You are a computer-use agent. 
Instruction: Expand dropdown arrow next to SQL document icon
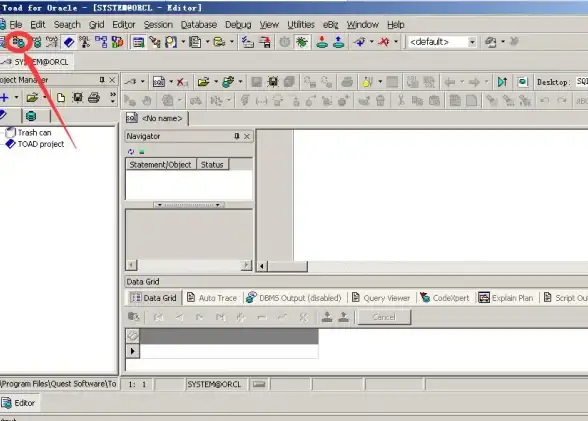point(171,81)
